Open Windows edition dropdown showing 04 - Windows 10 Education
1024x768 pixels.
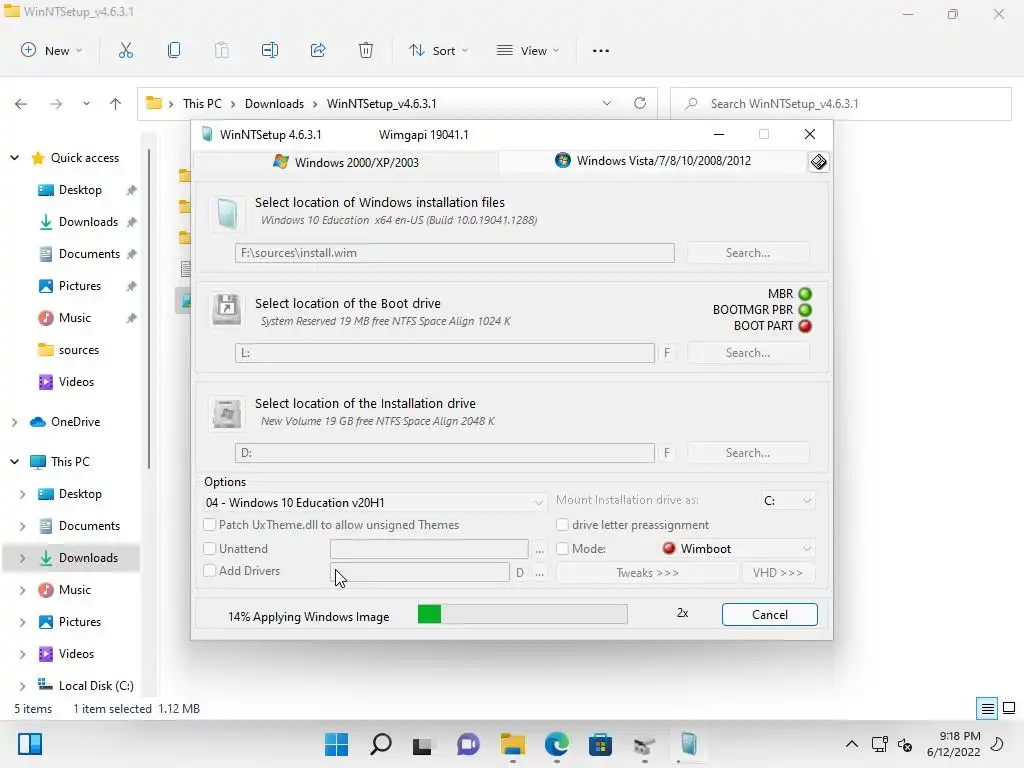[x=374, y=502]
